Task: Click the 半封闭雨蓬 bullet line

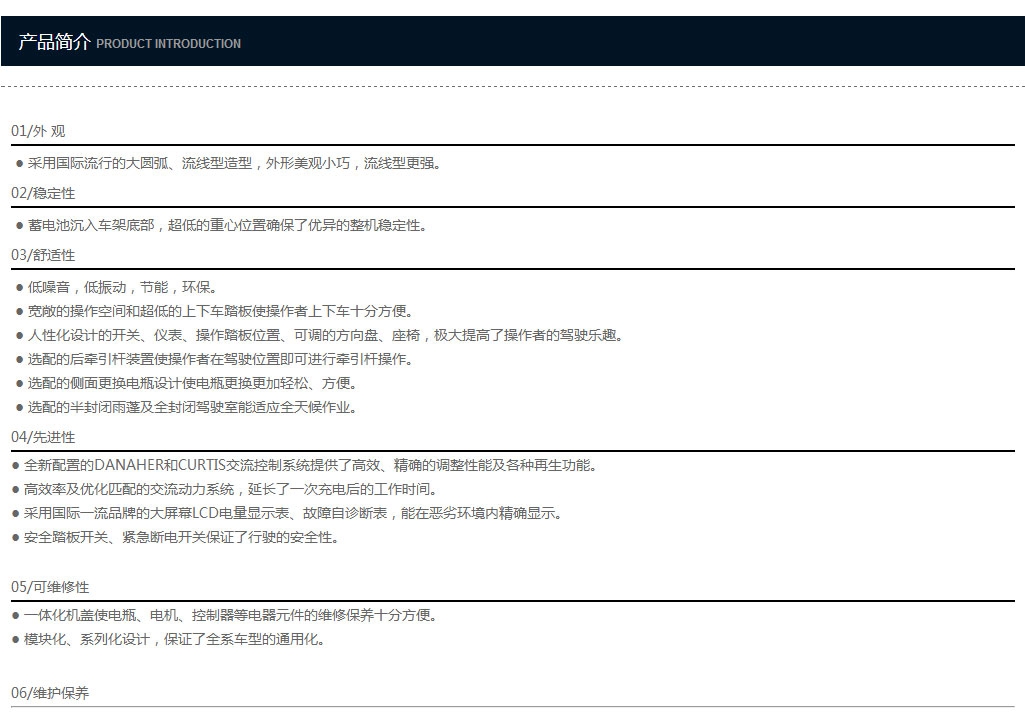Action: [x=186, y=408]
